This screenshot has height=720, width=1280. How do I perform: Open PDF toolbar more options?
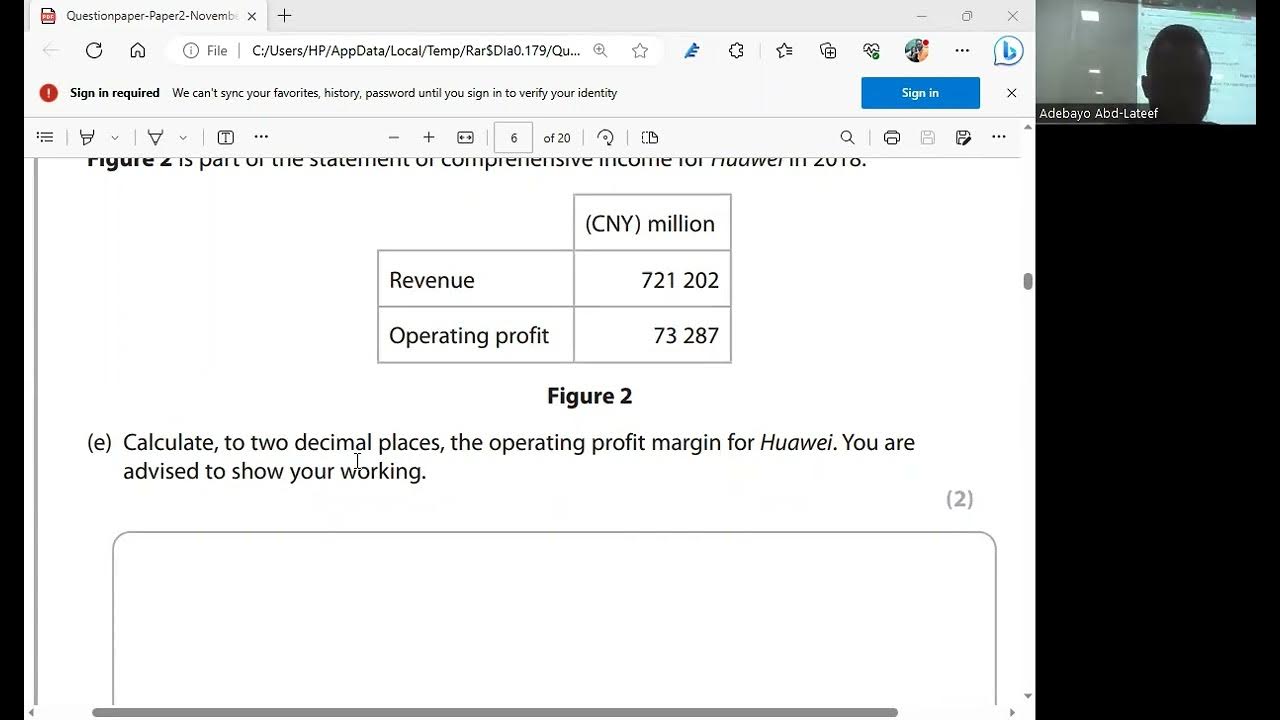(999, 137)
